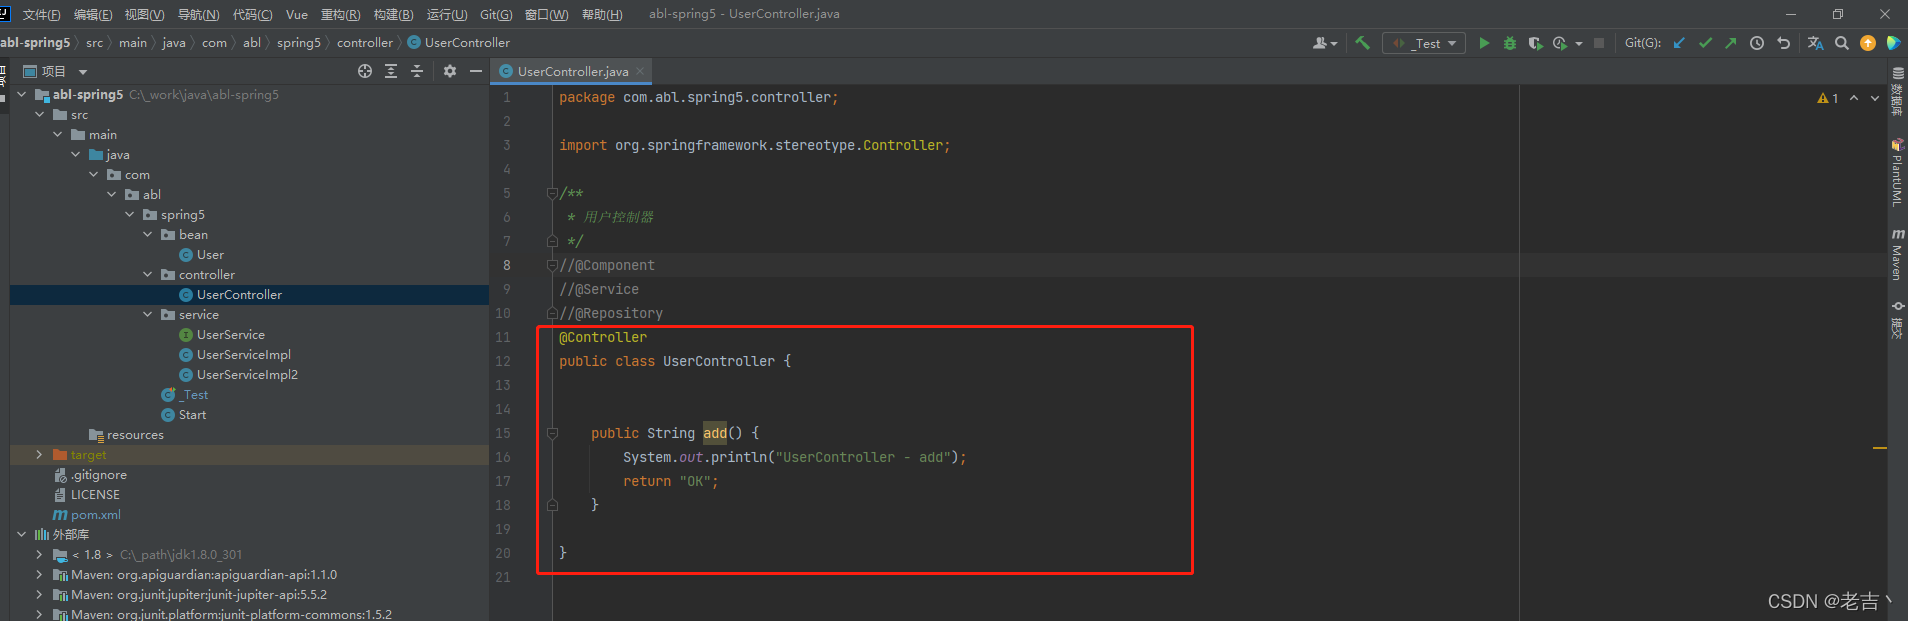The height and width of the screenshot is (621, 1908).
Task: Click Git Rollback undo arrow
Action: point(1783,43)
